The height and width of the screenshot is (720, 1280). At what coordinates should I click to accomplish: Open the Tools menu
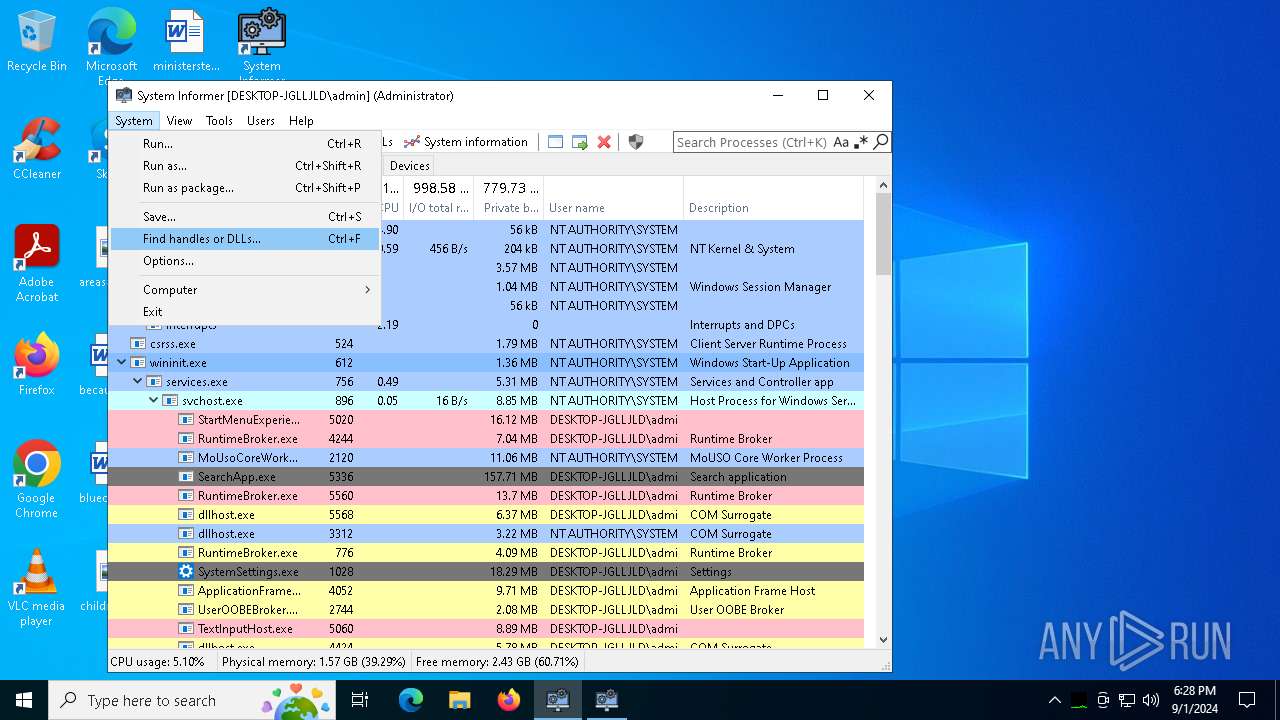click(219, 121)
